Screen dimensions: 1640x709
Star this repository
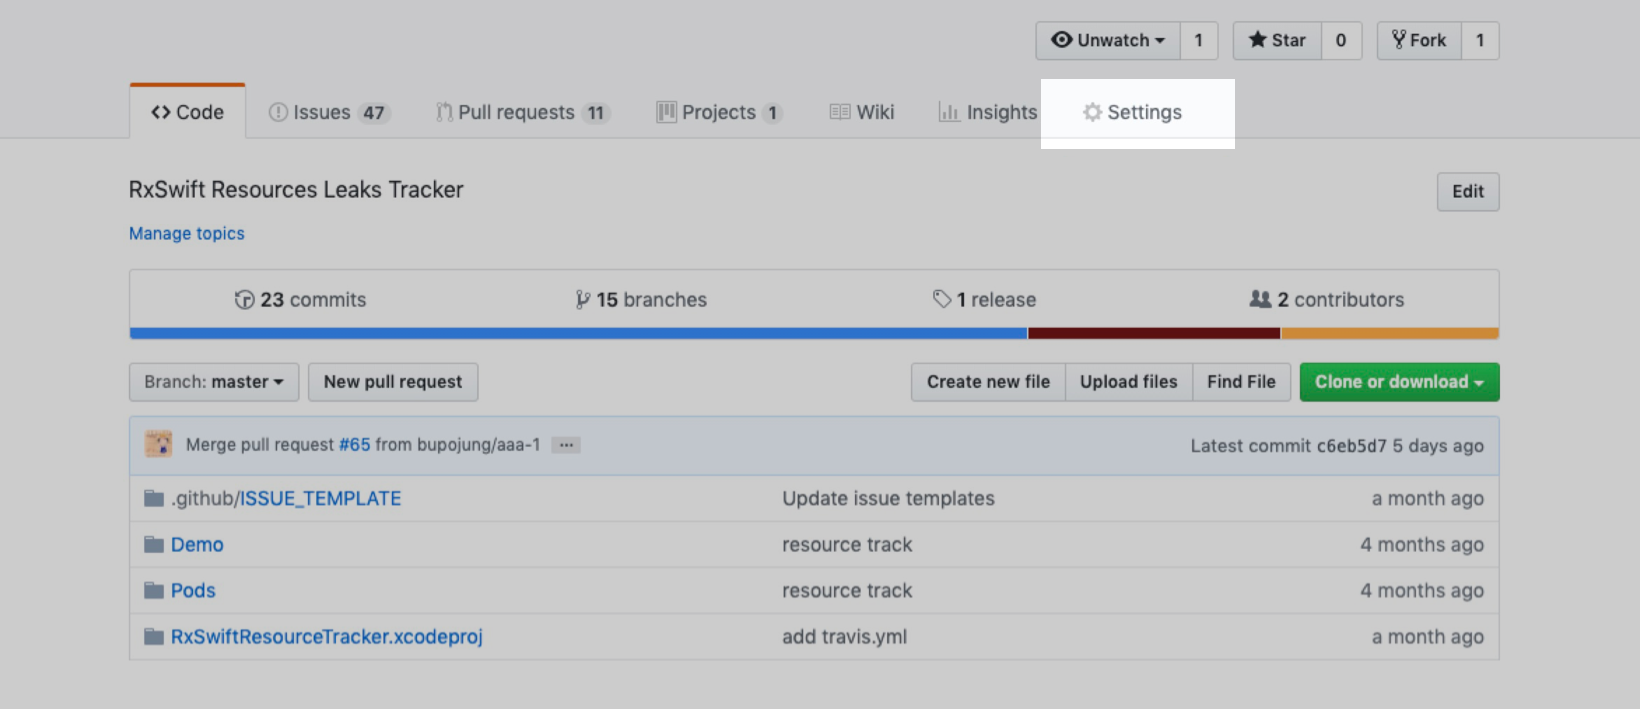pyautogui.click(x=1277, y=41)
